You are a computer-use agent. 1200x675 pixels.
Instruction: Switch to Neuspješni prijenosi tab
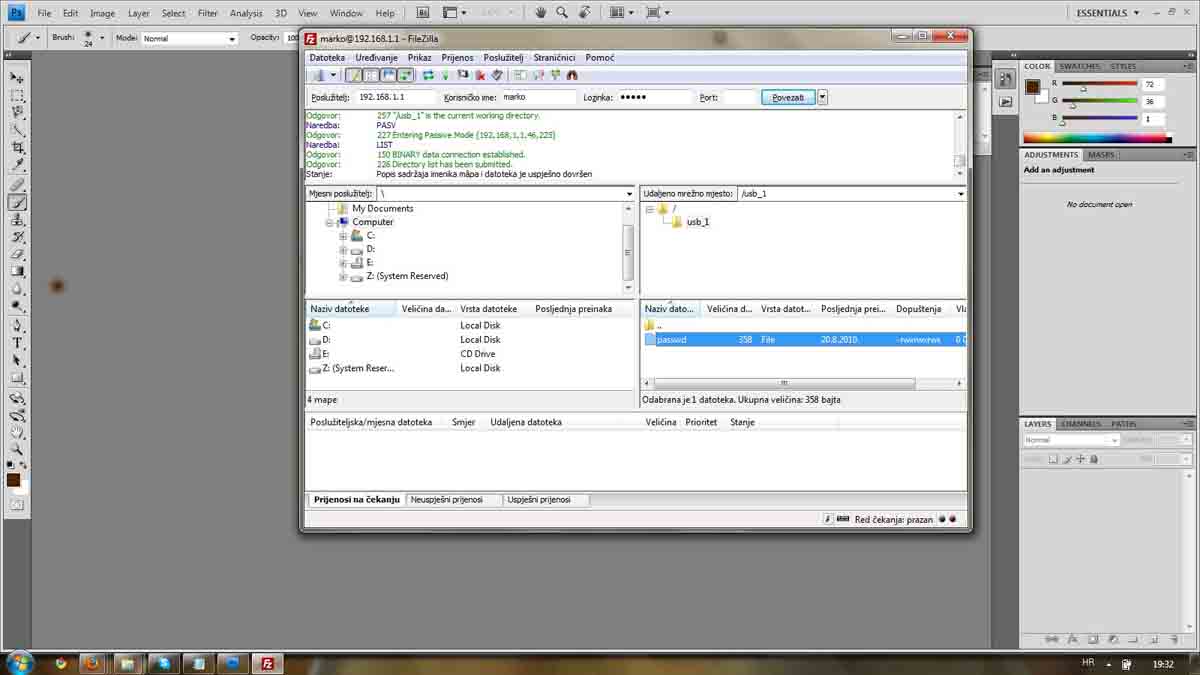pos(445,499)
